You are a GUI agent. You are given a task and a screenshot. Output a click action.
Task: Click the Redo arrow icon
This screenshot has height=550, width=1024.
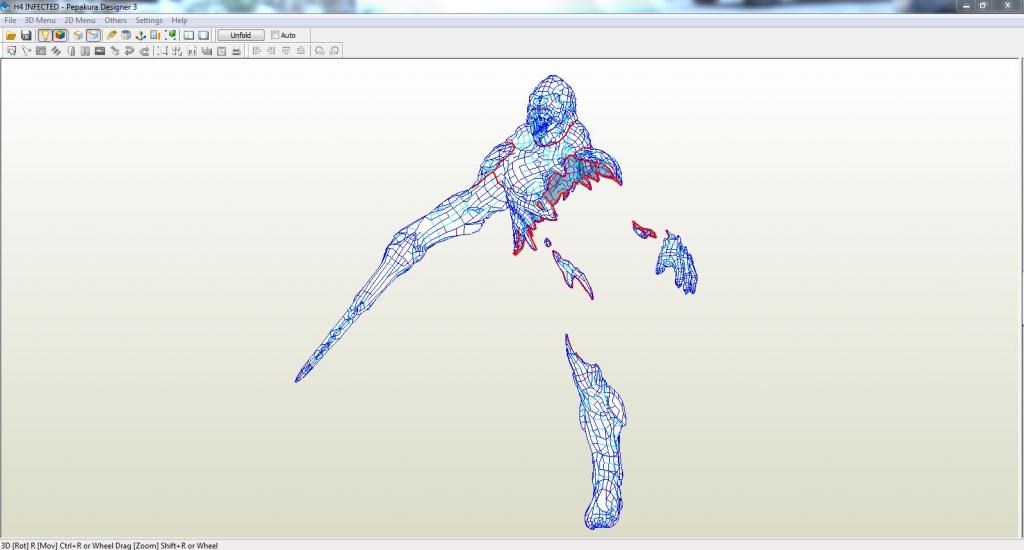click(144, 51)
